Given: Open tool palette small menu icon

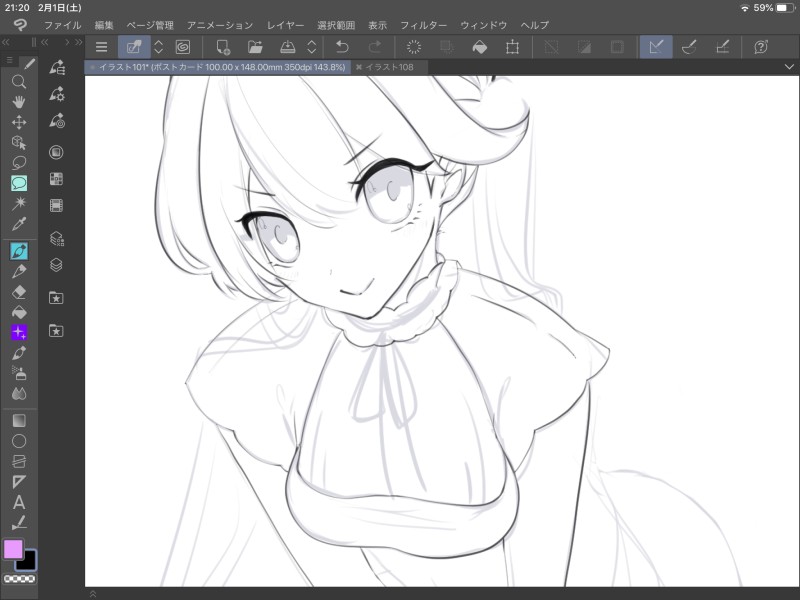Looking at the screenshot, I should pos(9,60).
